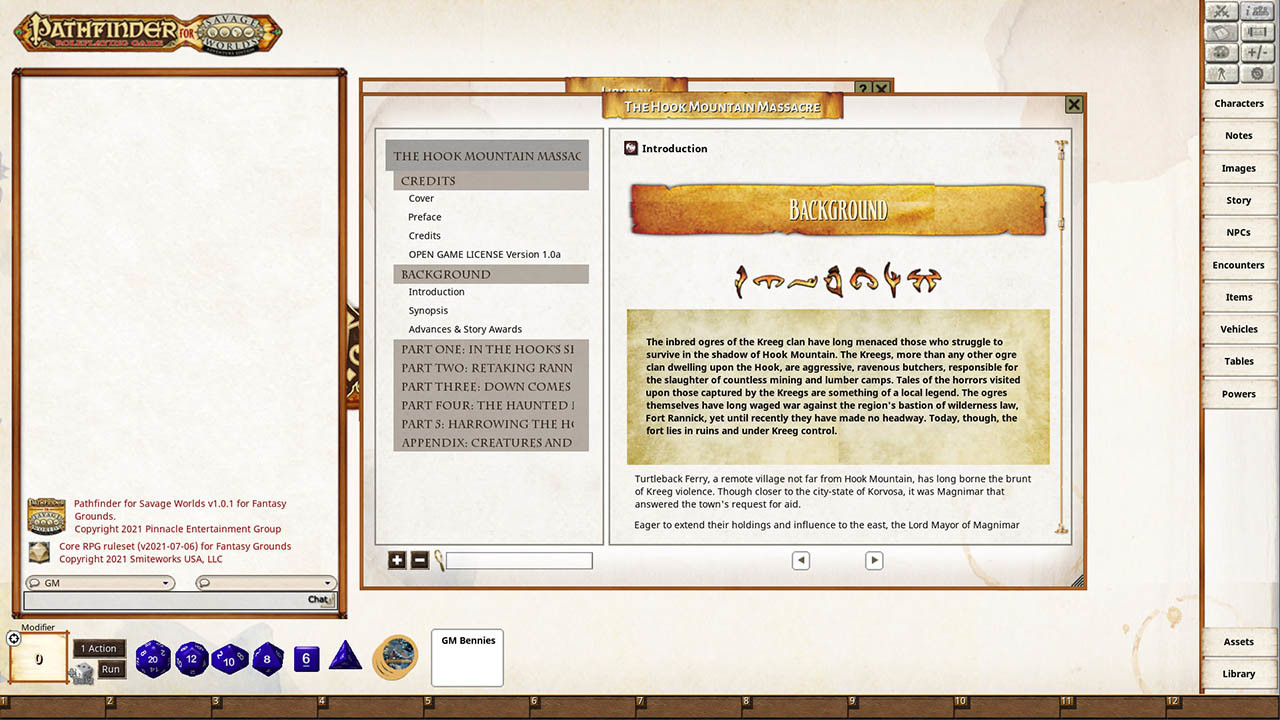The image size is (1280, 720).
Task: Select the Synopsis chapter entry
Action: (428, 310)
